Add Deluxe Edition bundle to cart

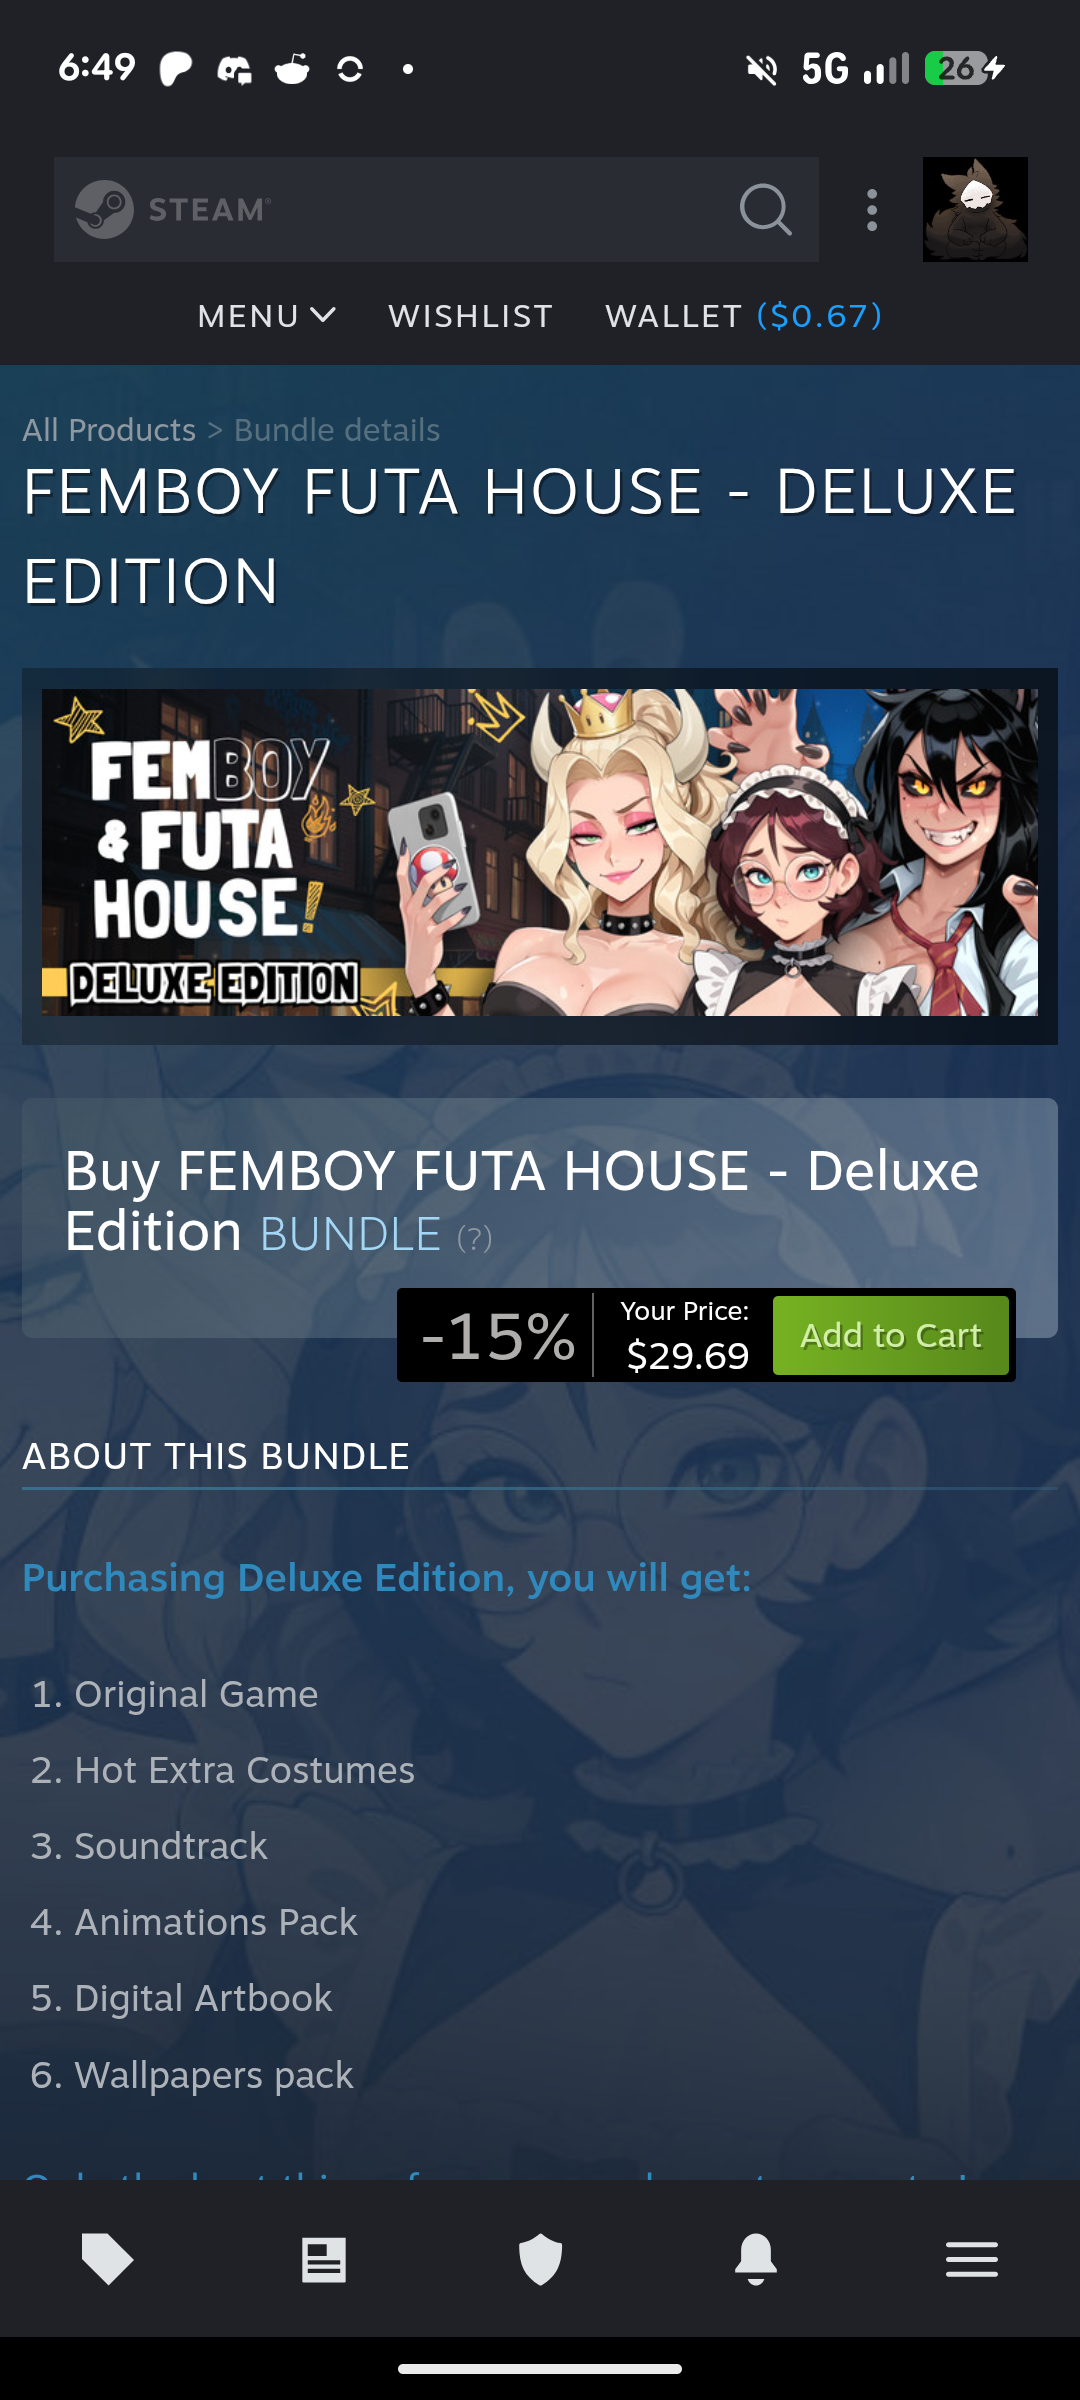[x=891, y=1335]
